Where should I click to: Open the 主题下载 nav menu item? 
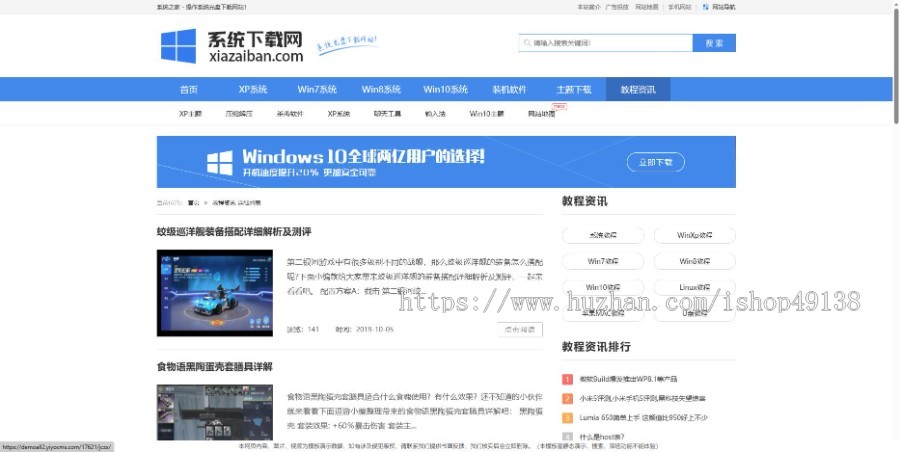coord(574,90)
